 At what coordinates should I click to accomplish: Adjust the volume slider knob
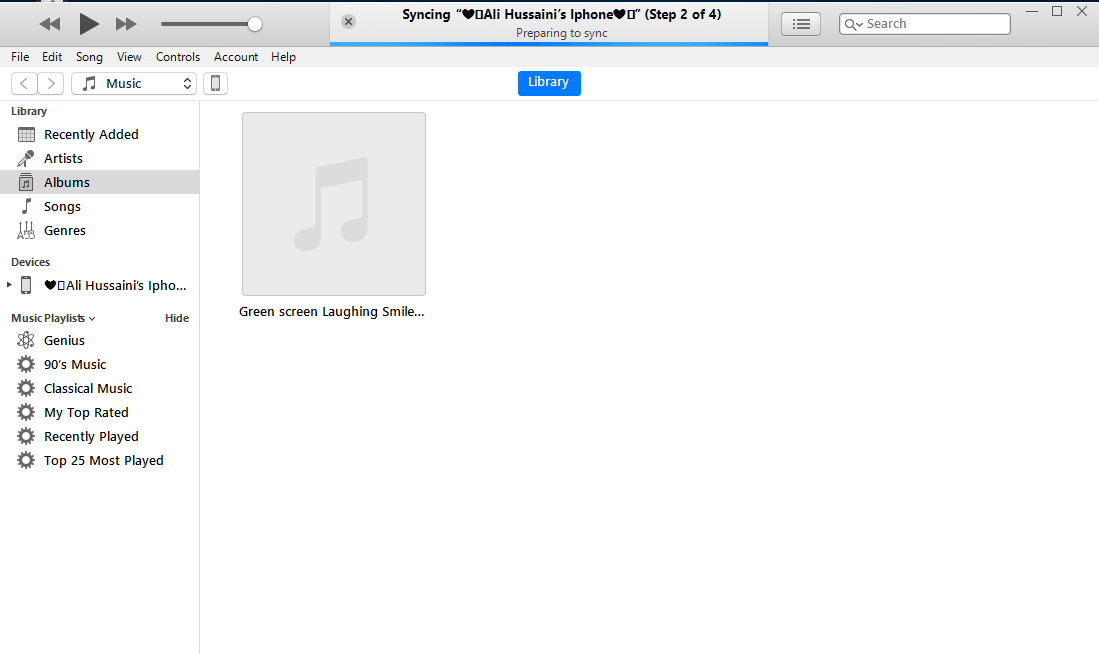point(255,24)
